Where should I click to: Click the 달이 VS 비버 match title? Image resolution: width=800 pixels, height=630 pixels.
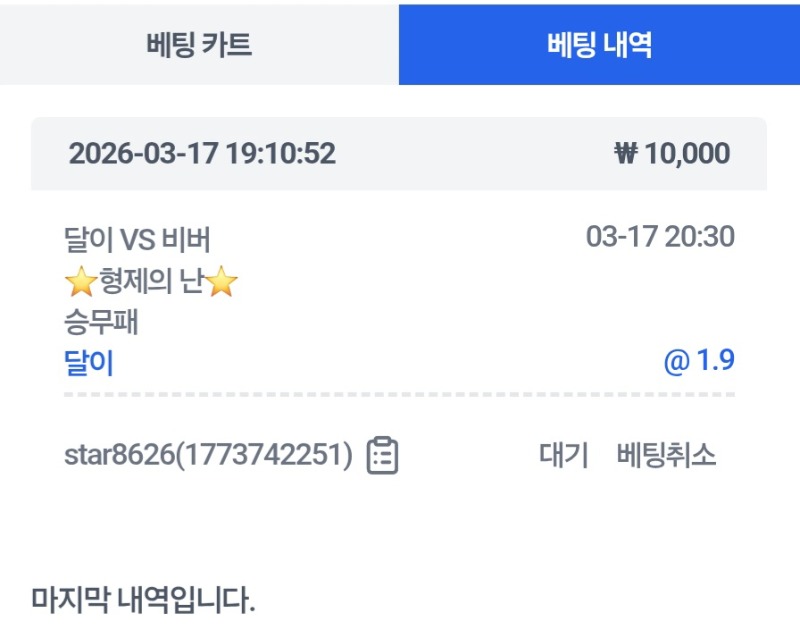(137, 240)
